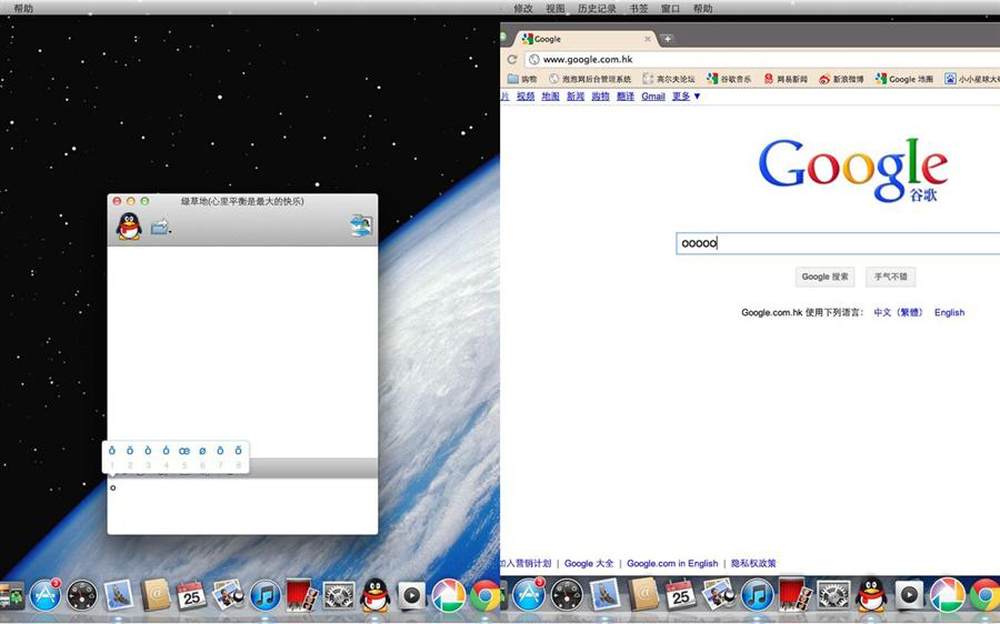Open the Google 大全 footer link
Viewport: 1000px width, 624px height.
point(589,563)
